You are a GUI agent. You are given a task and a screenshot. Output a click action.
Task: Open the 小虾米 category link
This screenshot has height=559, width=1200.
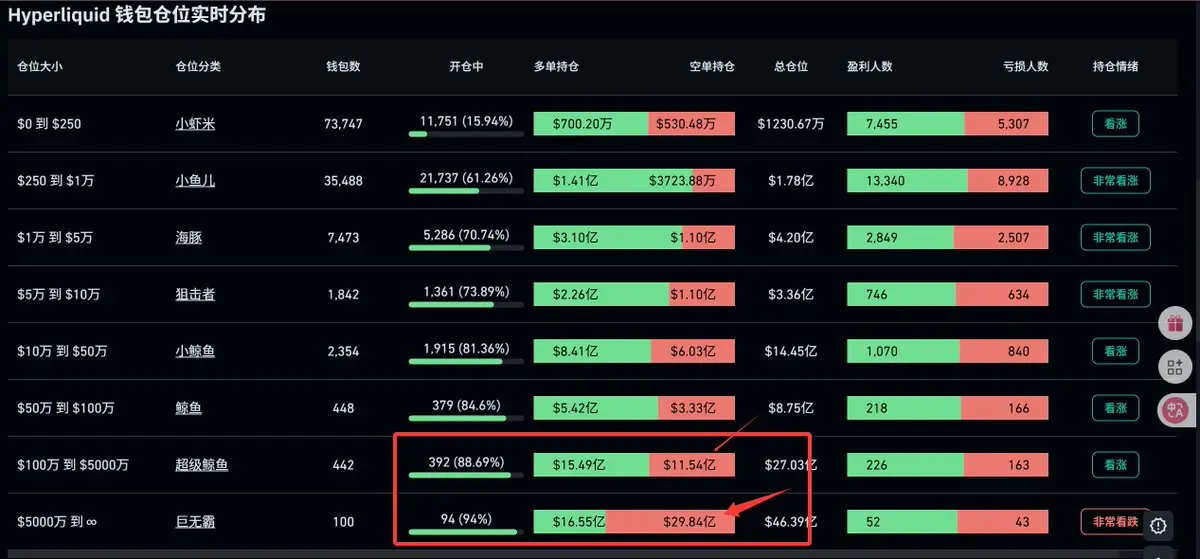195,124
